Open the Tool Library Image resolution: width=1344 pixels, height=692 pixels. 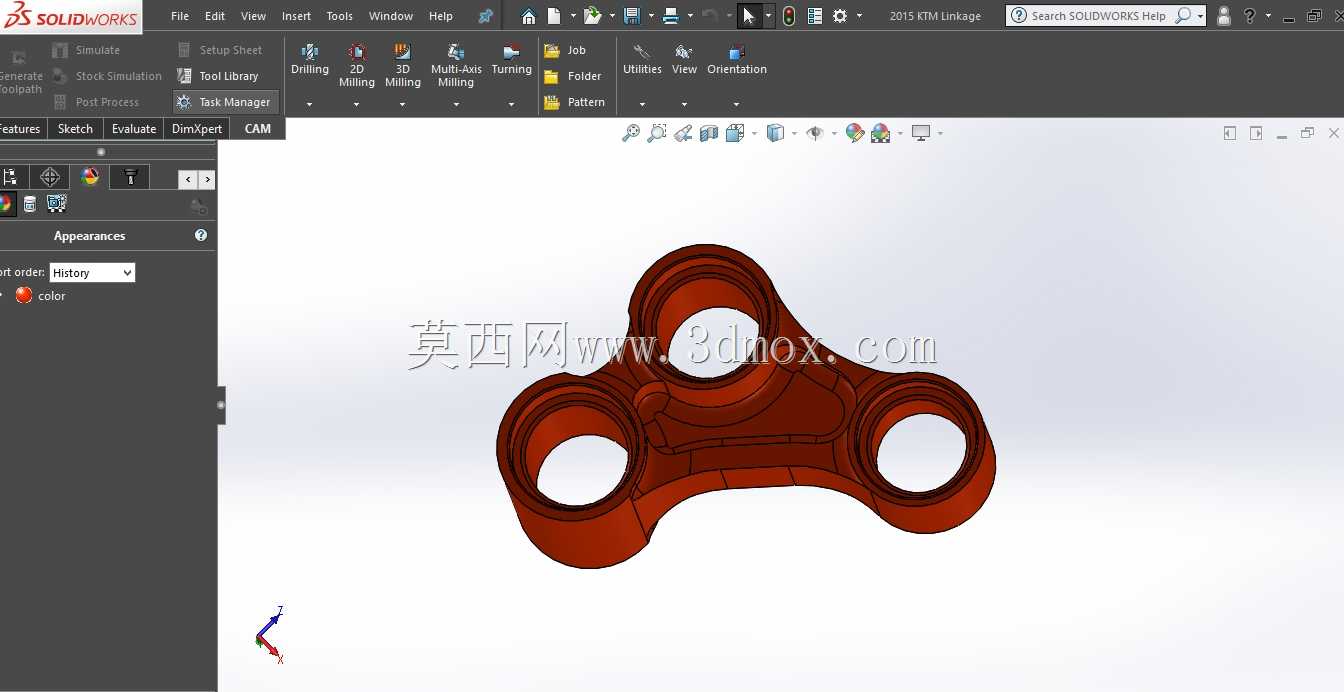[x=218, y=76]
